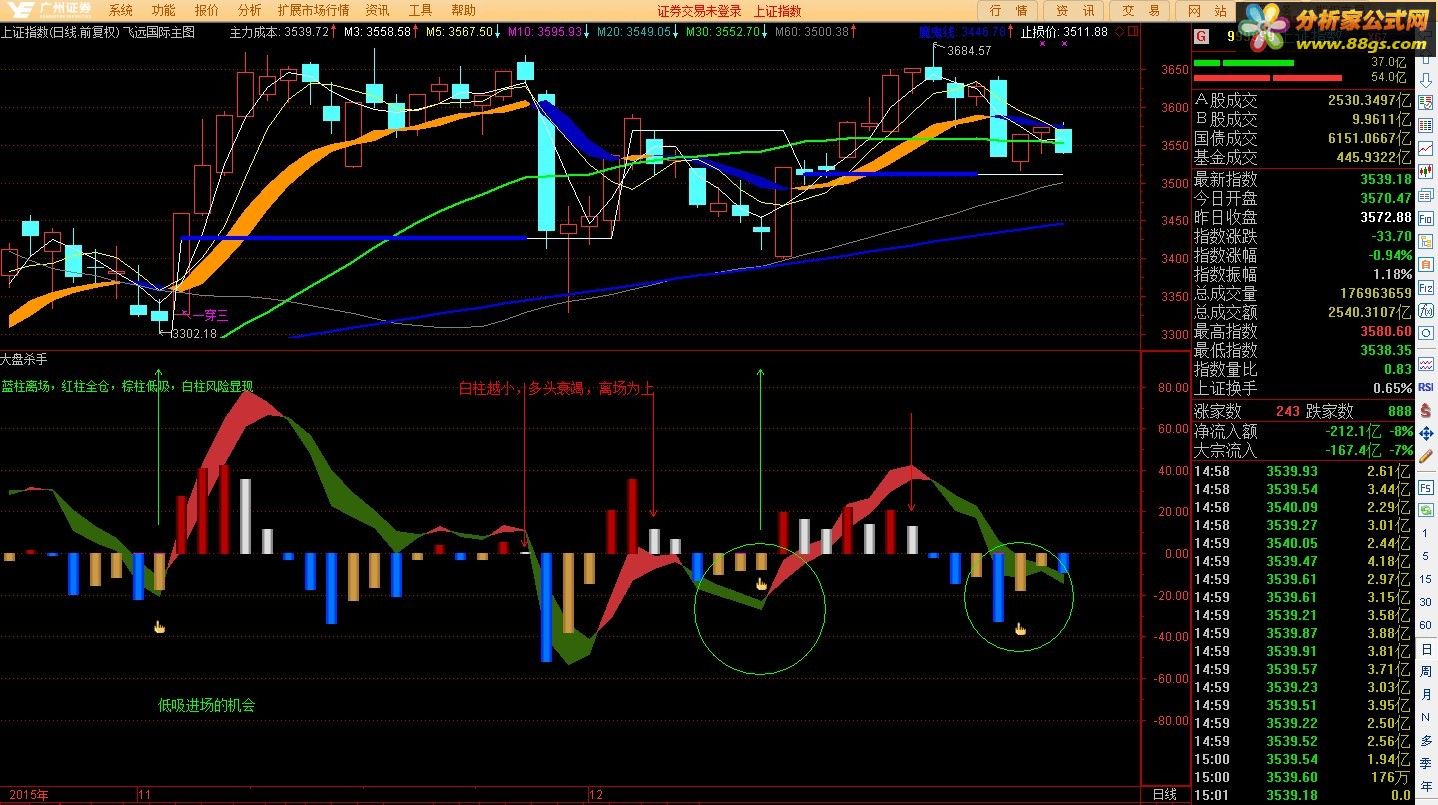The image size is (1438, 805).
Task: Click the orange 自 self-select icon
Action: (1426, 264)
